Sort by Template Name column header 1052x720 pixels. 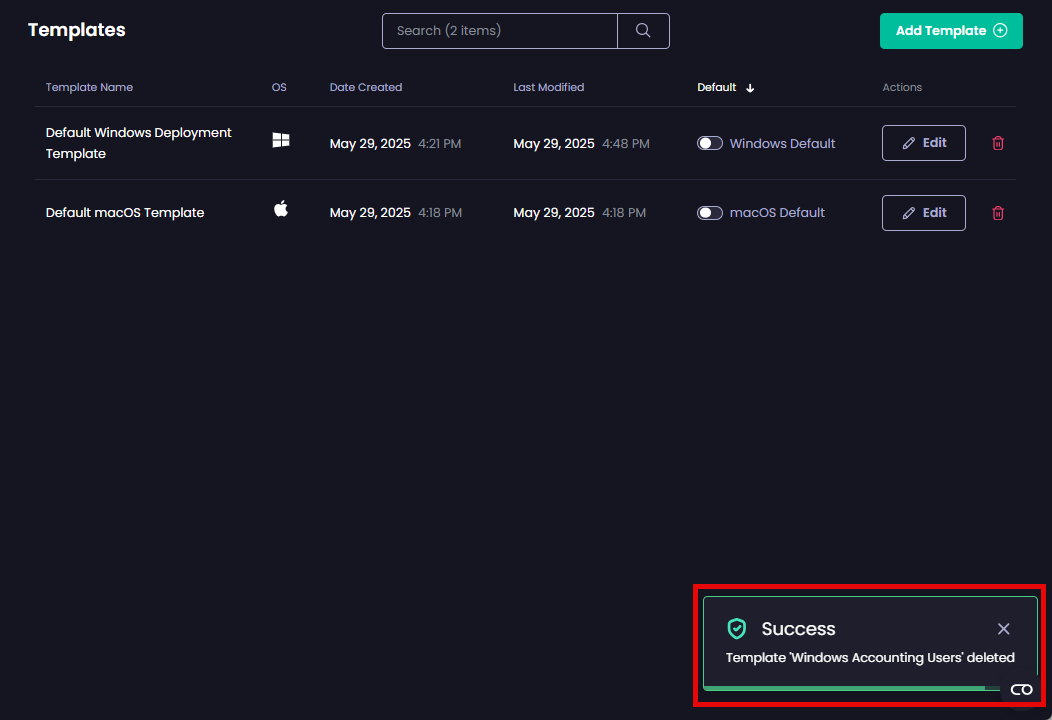(89, 87)
